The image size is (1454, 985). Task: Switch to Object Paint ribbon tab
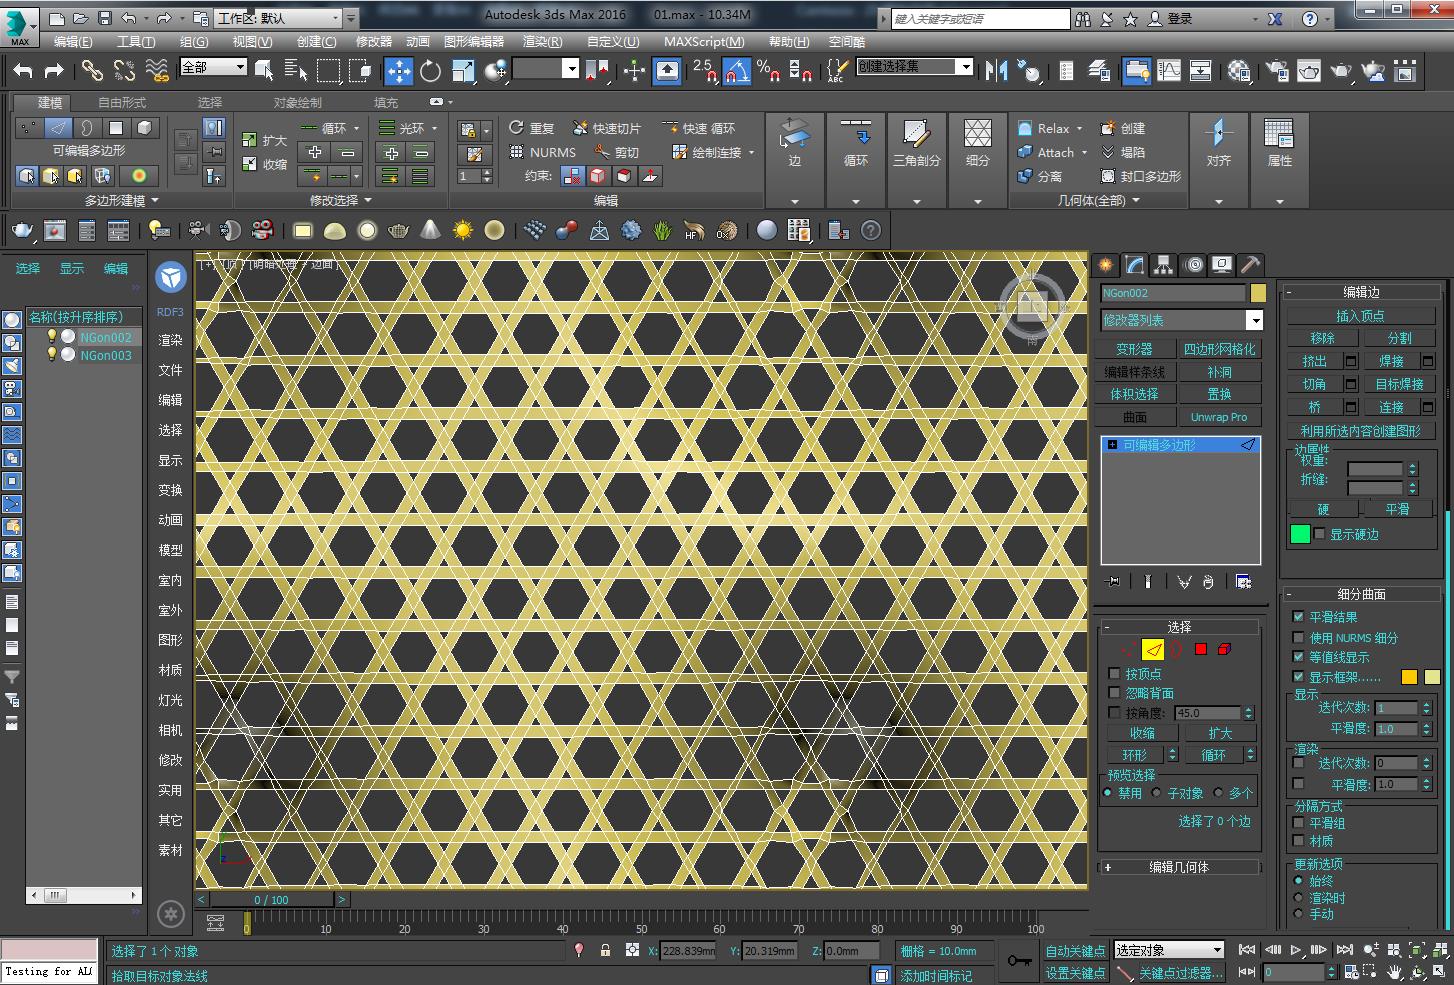297,102
